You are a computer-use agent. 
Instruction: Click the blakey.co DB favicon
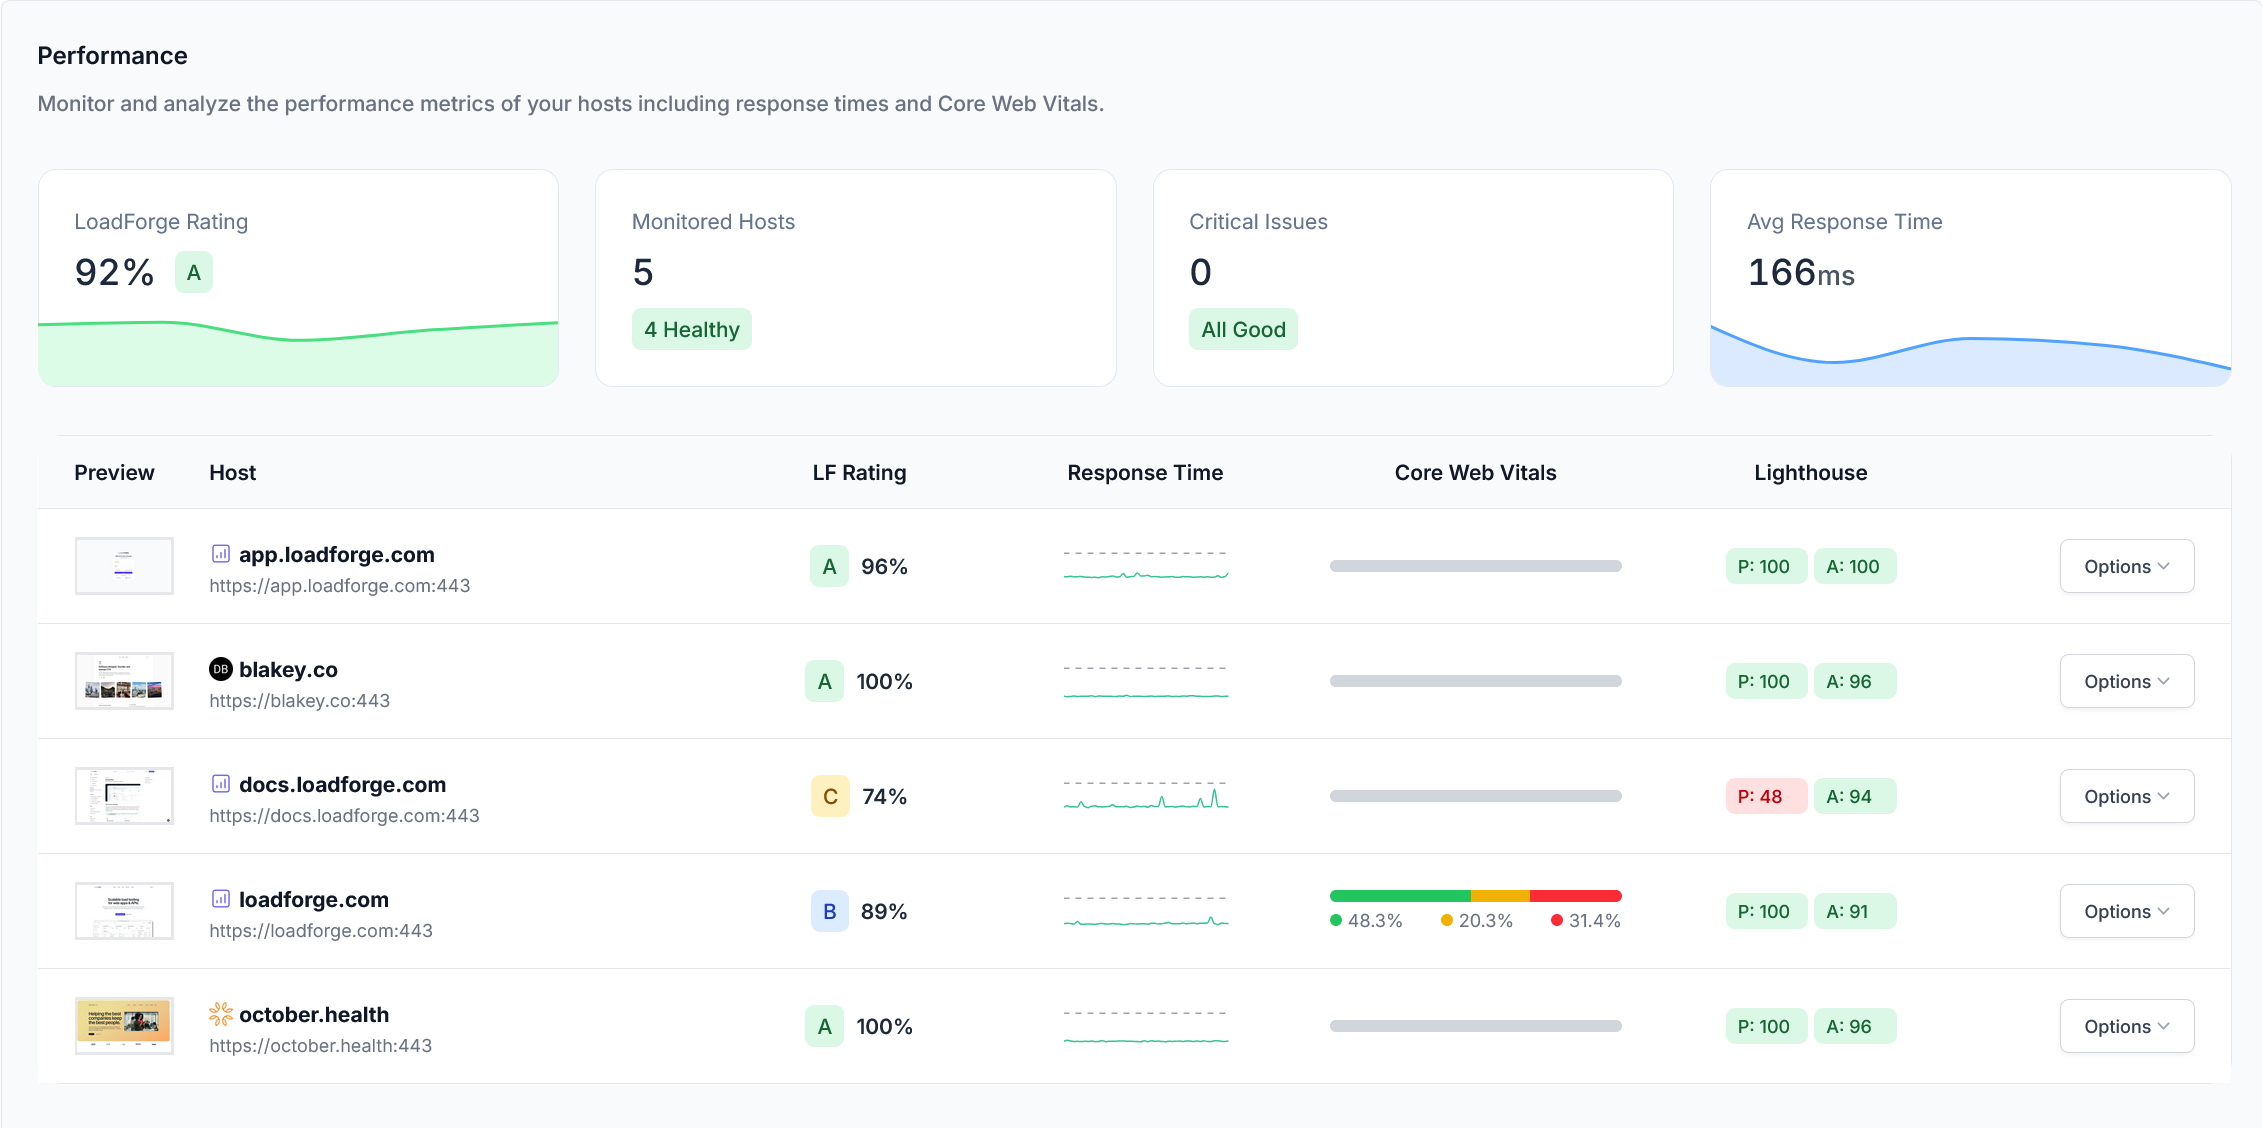(x=221, y=669)
